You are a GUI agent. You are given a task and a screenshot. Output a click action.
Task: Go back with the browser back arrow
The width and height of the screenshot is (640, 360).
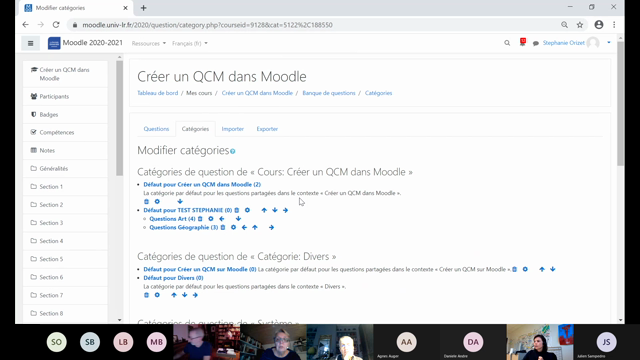[x=25, y=25]
